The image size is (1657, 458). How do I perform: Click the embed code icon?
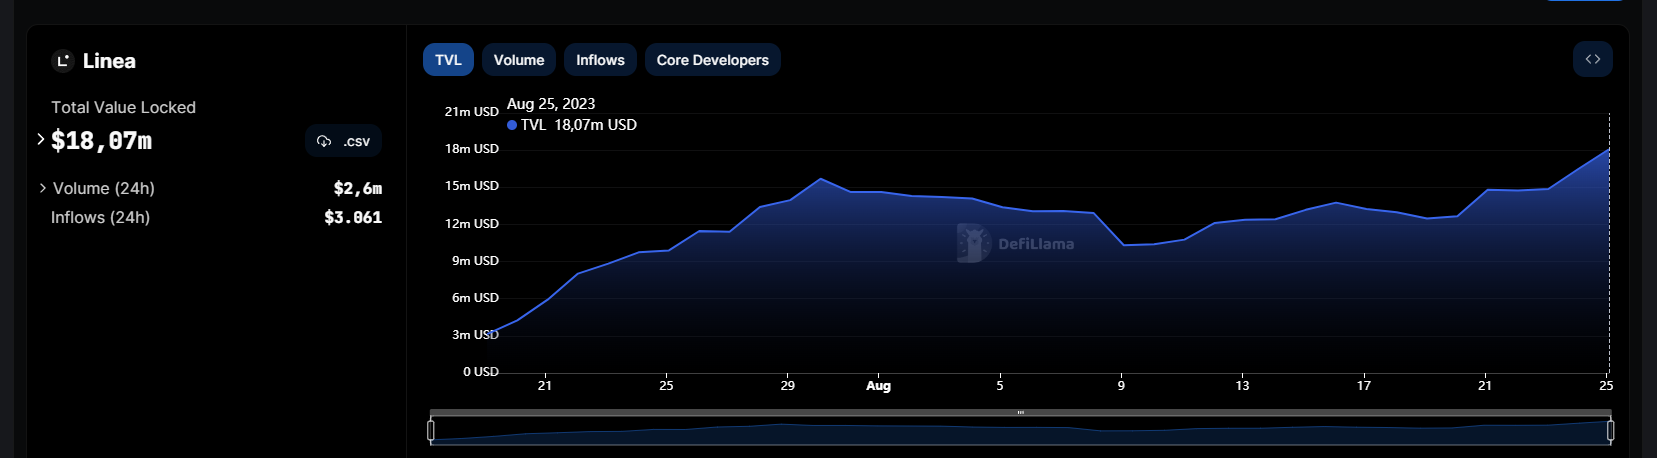[1592, 60]
